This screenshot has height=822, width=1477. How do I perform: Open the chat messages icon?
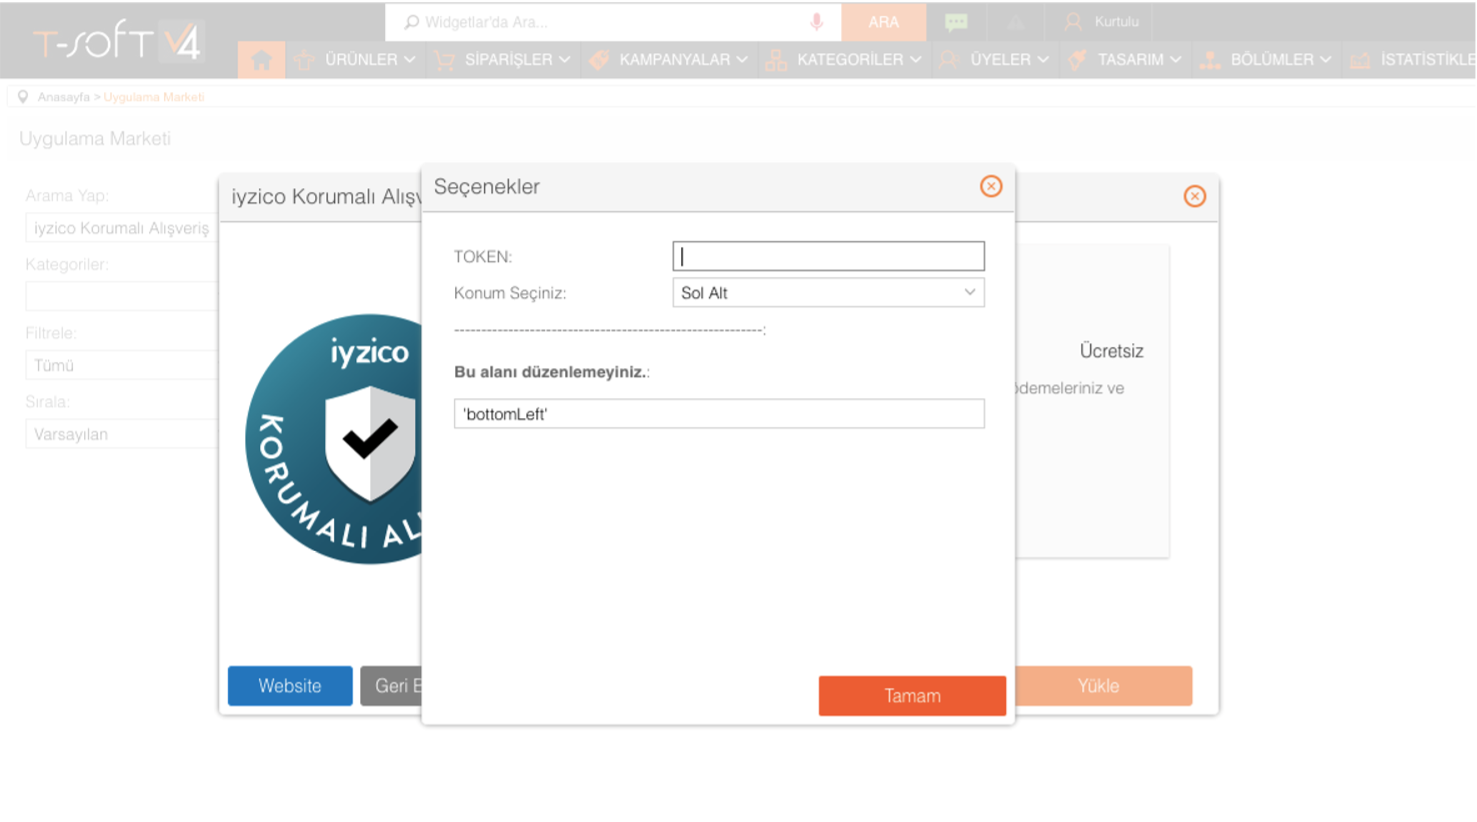point(956,22)
